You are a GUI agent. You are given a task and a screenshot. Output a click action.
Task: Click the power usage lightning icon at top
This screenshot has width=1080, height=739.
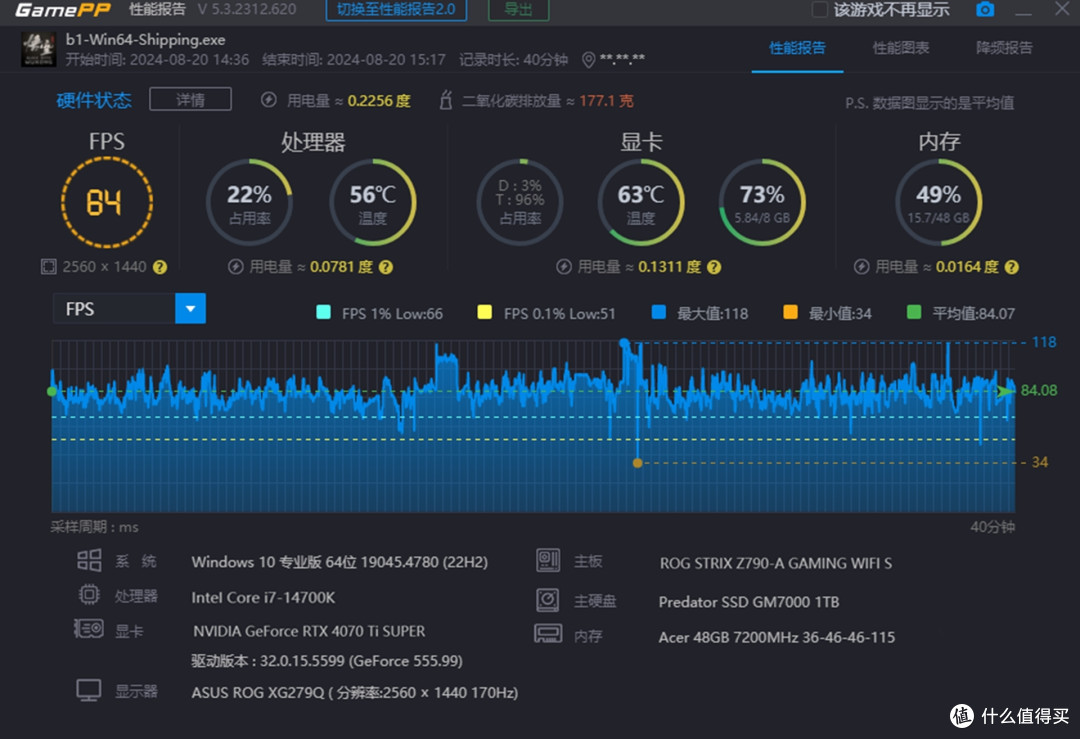(x=269, y=100)
